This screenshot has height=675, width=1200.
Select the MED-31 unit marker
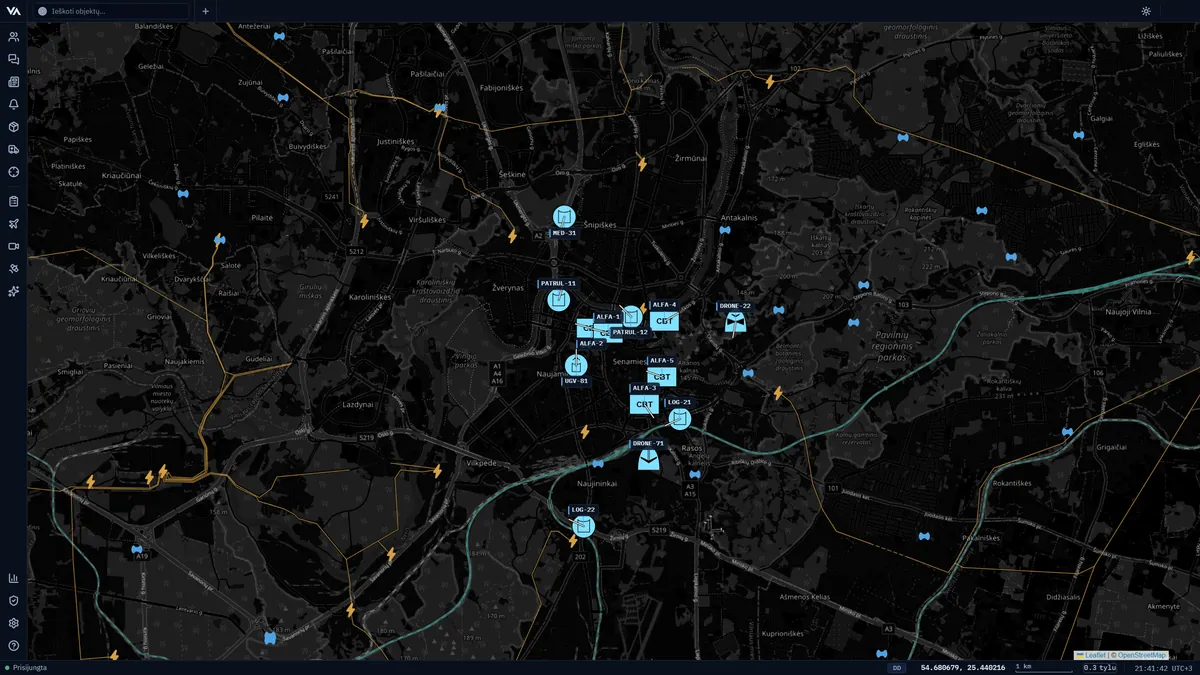(564, 216)
